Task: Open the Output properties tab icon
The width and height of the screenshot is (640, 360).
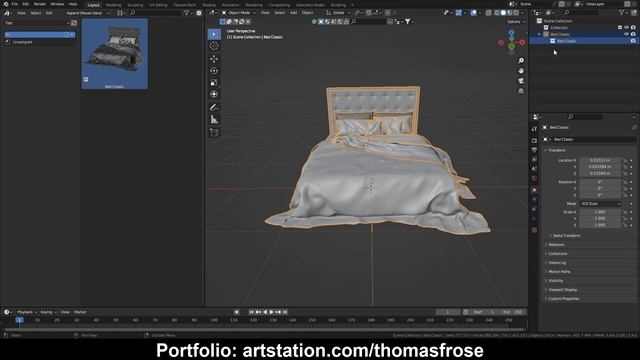Action: tap(534, 150)
